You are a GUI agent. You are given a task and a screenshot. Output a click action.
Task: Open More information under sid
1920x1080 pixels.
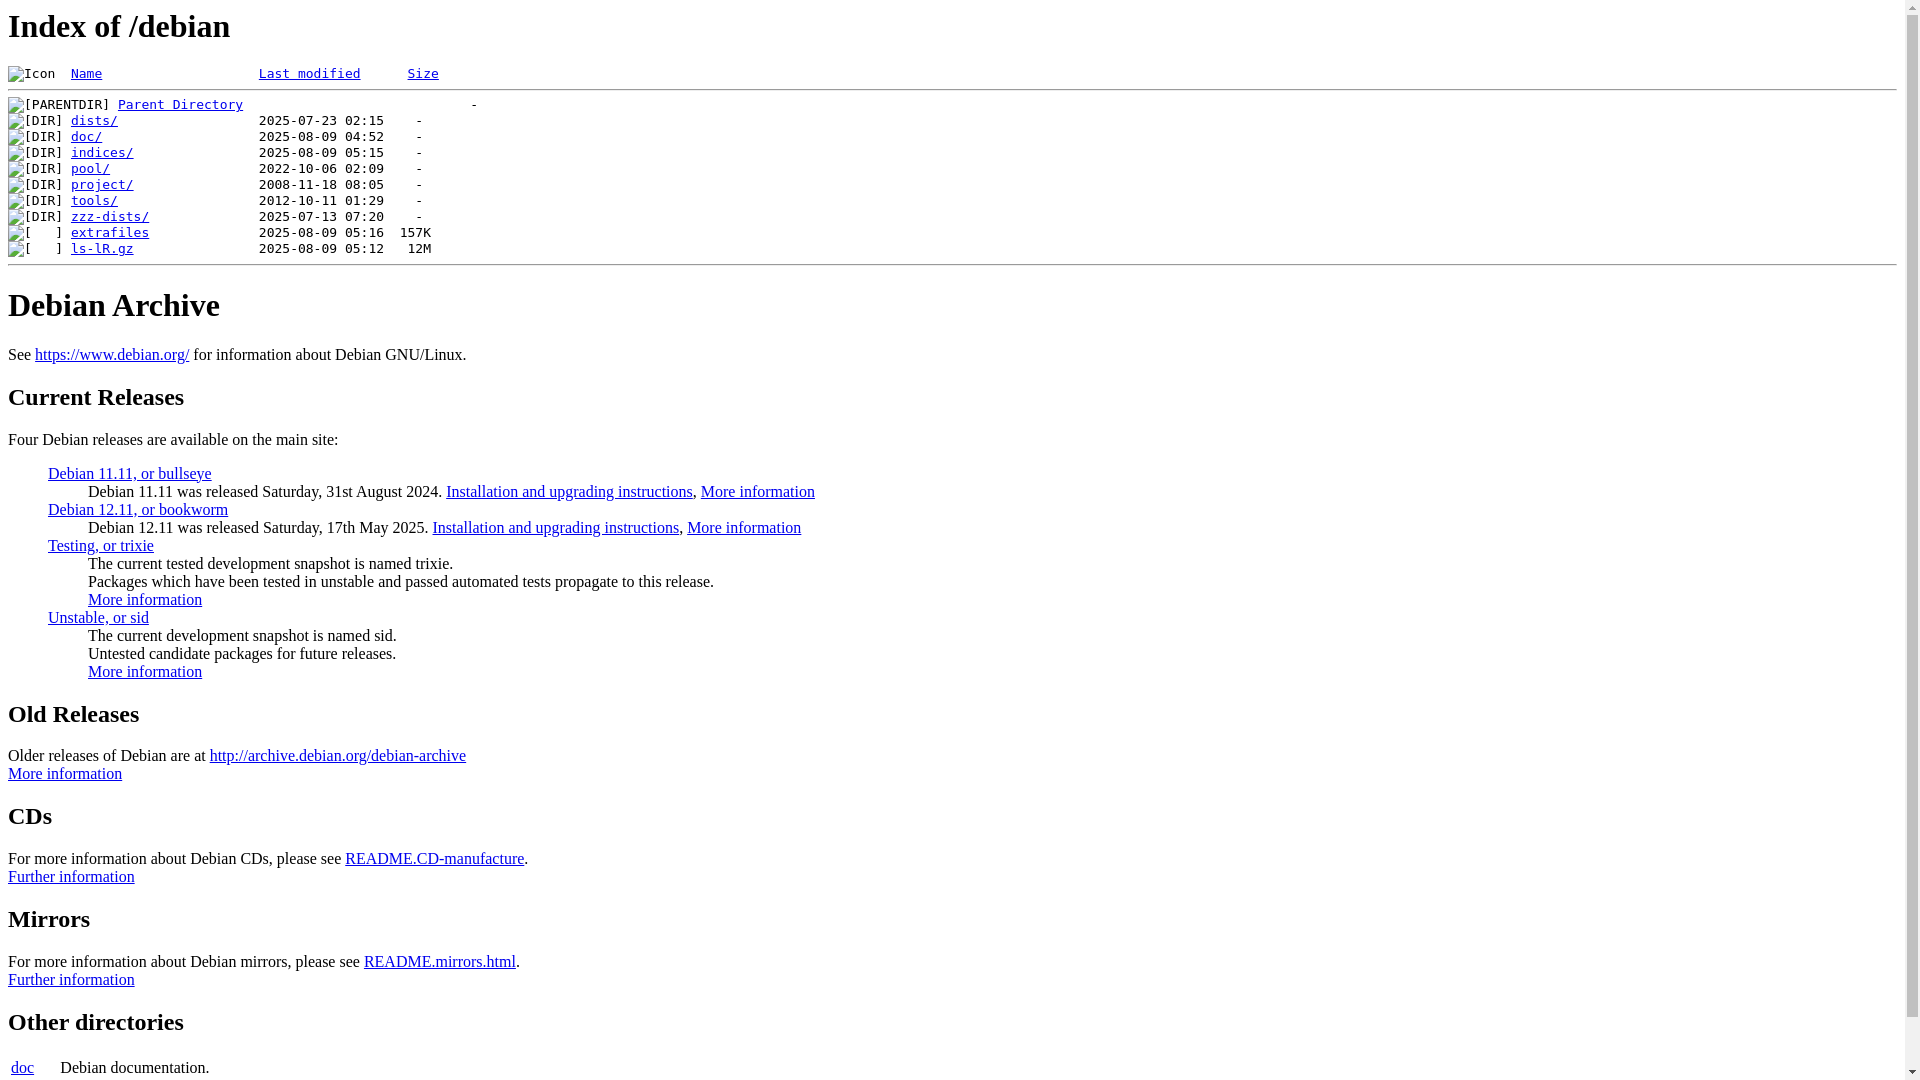click(x=145, y=672)
